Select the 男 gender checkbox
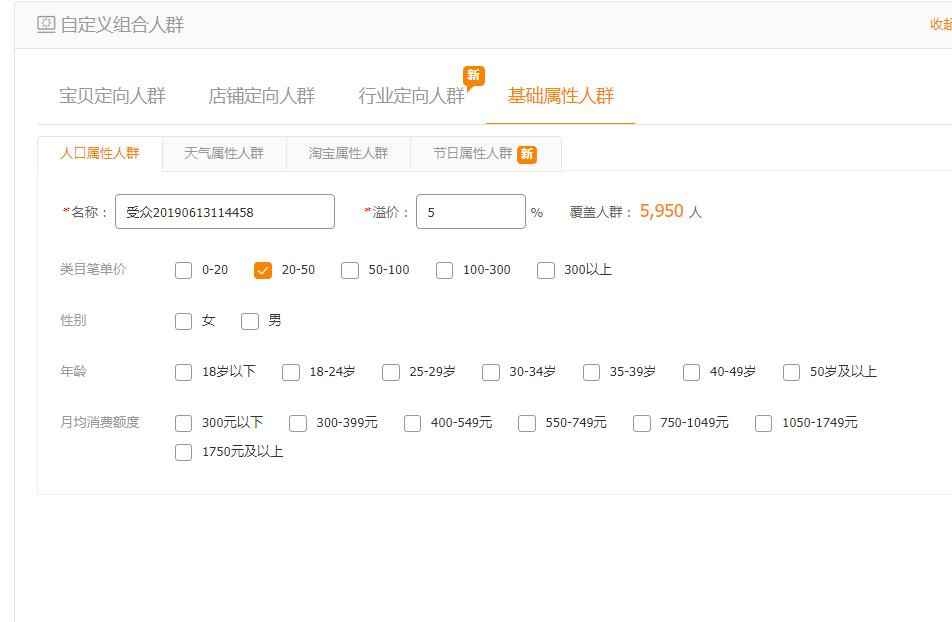Image resolution: width=952 pixels, height=622 pixels. pyautogui.click(x=249, y=321)
